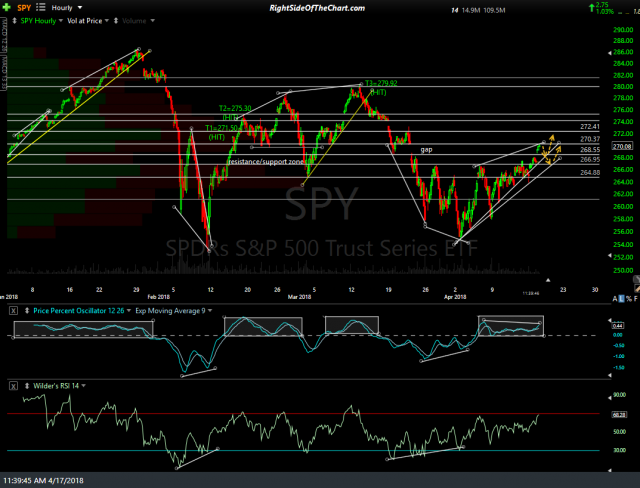The height and width of the screenshot is (488, 640).
Task: Click the Feb 2018 date axis label
Action: coord(158,297)
